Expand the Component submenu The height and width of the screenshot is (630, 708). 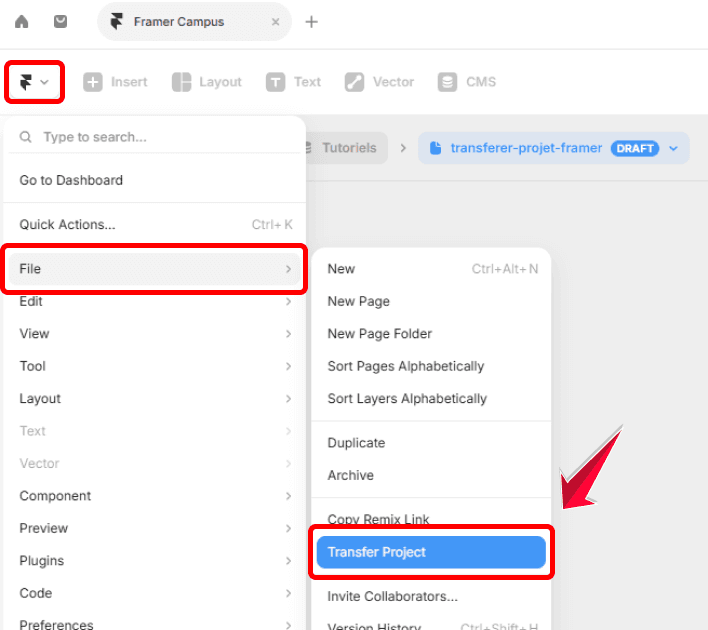(x=154, y=496)
